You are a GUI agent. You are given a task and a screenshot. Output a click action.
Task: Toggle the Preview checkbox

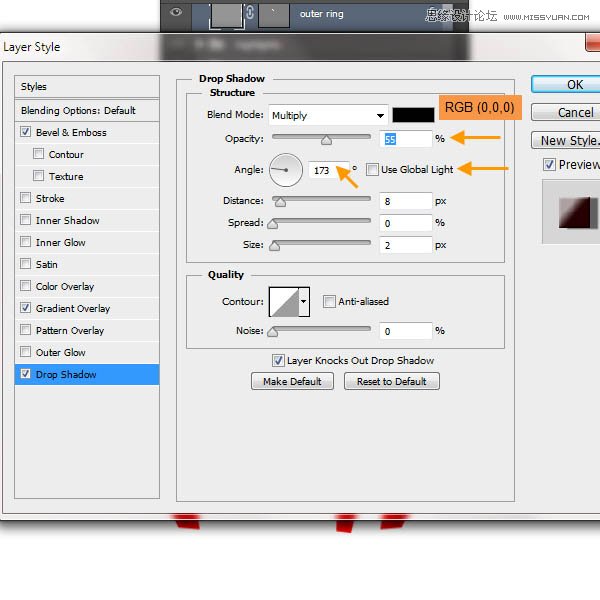(x=549, y=165)
